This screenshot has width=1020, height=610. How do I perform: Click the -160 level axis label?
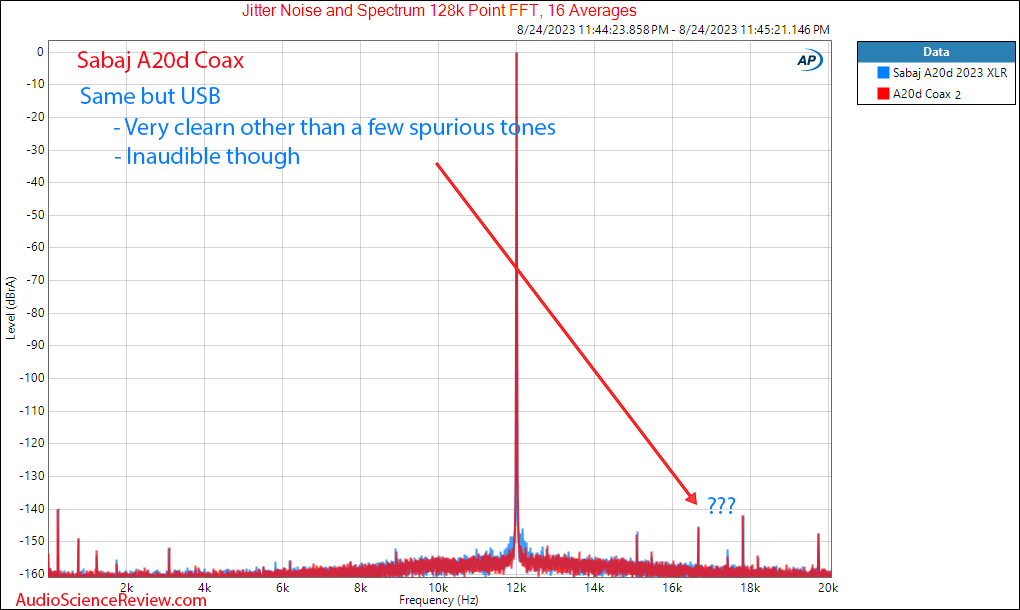point(33,574)
